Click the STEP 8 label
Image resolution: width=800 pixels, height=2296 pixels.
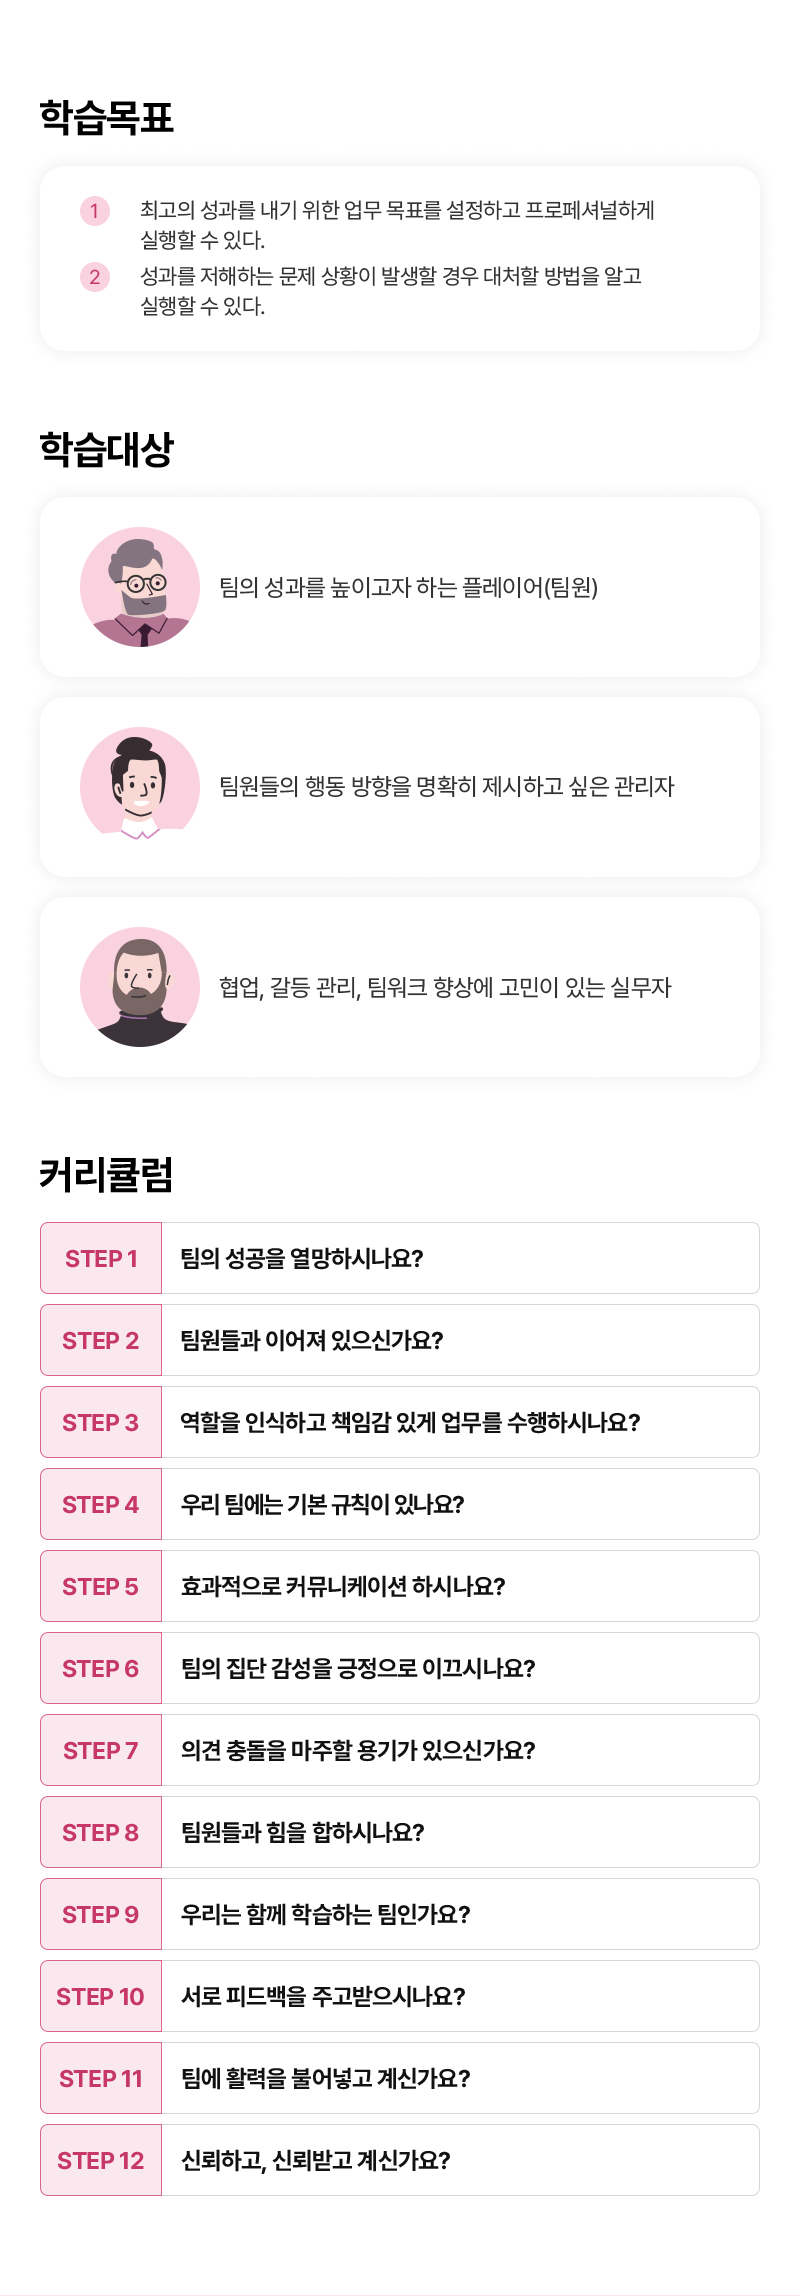click(x=101, y=1832)
